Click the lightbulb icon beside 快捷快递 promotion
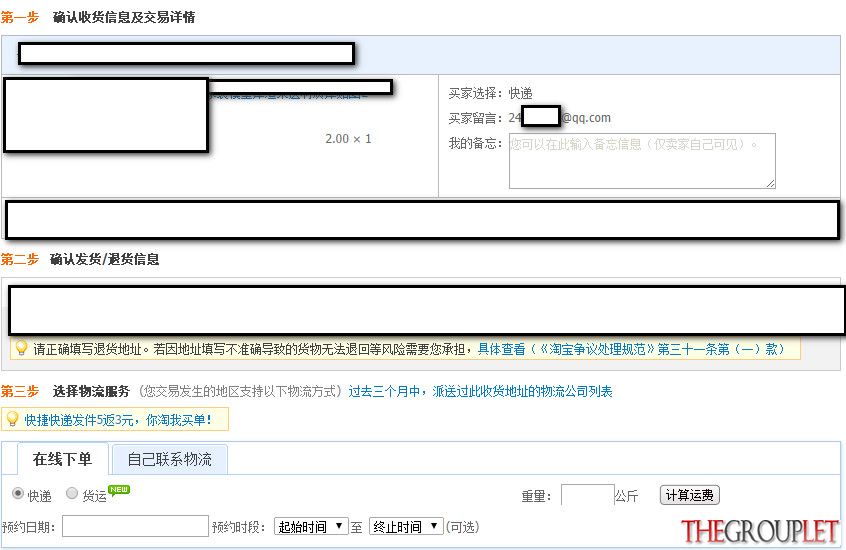This screenshot has width=846, height=550. pyautogui.click(x=12, y=419)
